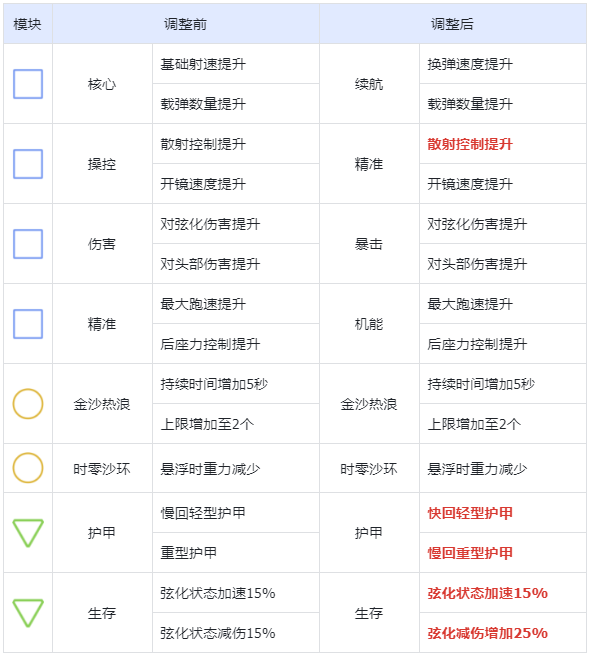Click the blue square icon beside 核心
This screenshot has height=656, width=590.
point(28,84)
